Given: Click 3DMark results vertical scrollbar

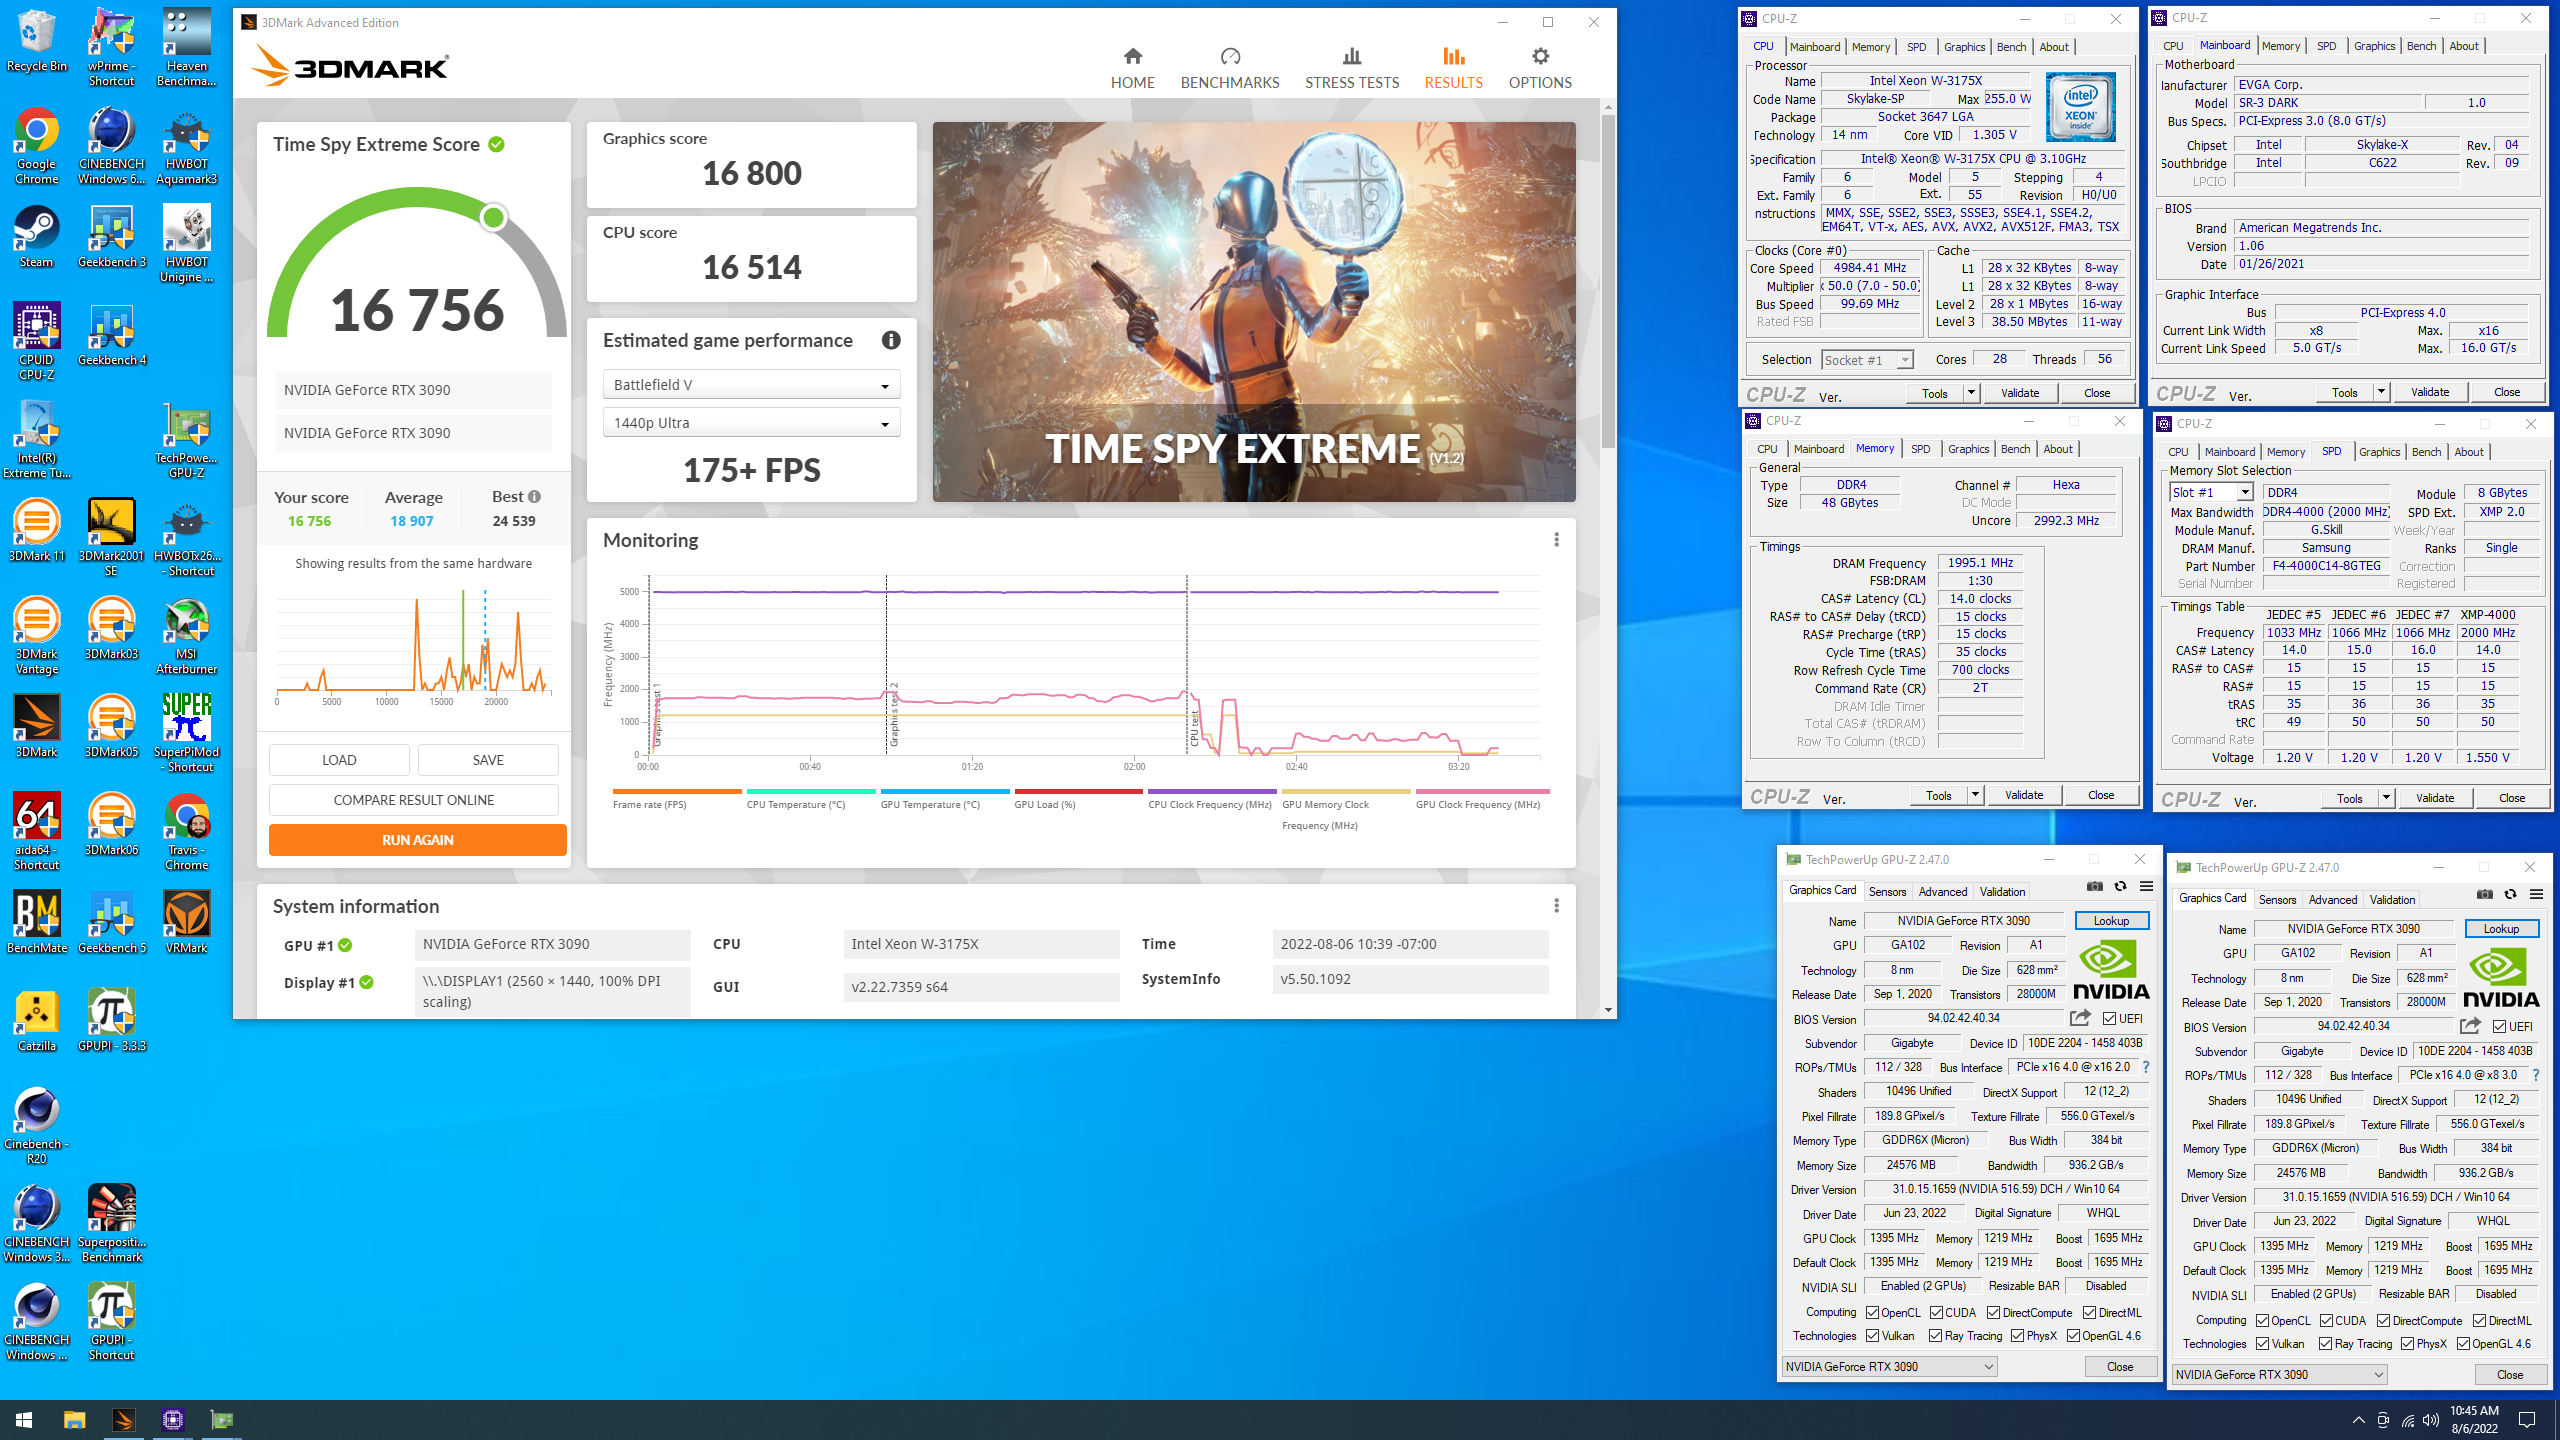Looking at the screenshot, I should 1608,280.
